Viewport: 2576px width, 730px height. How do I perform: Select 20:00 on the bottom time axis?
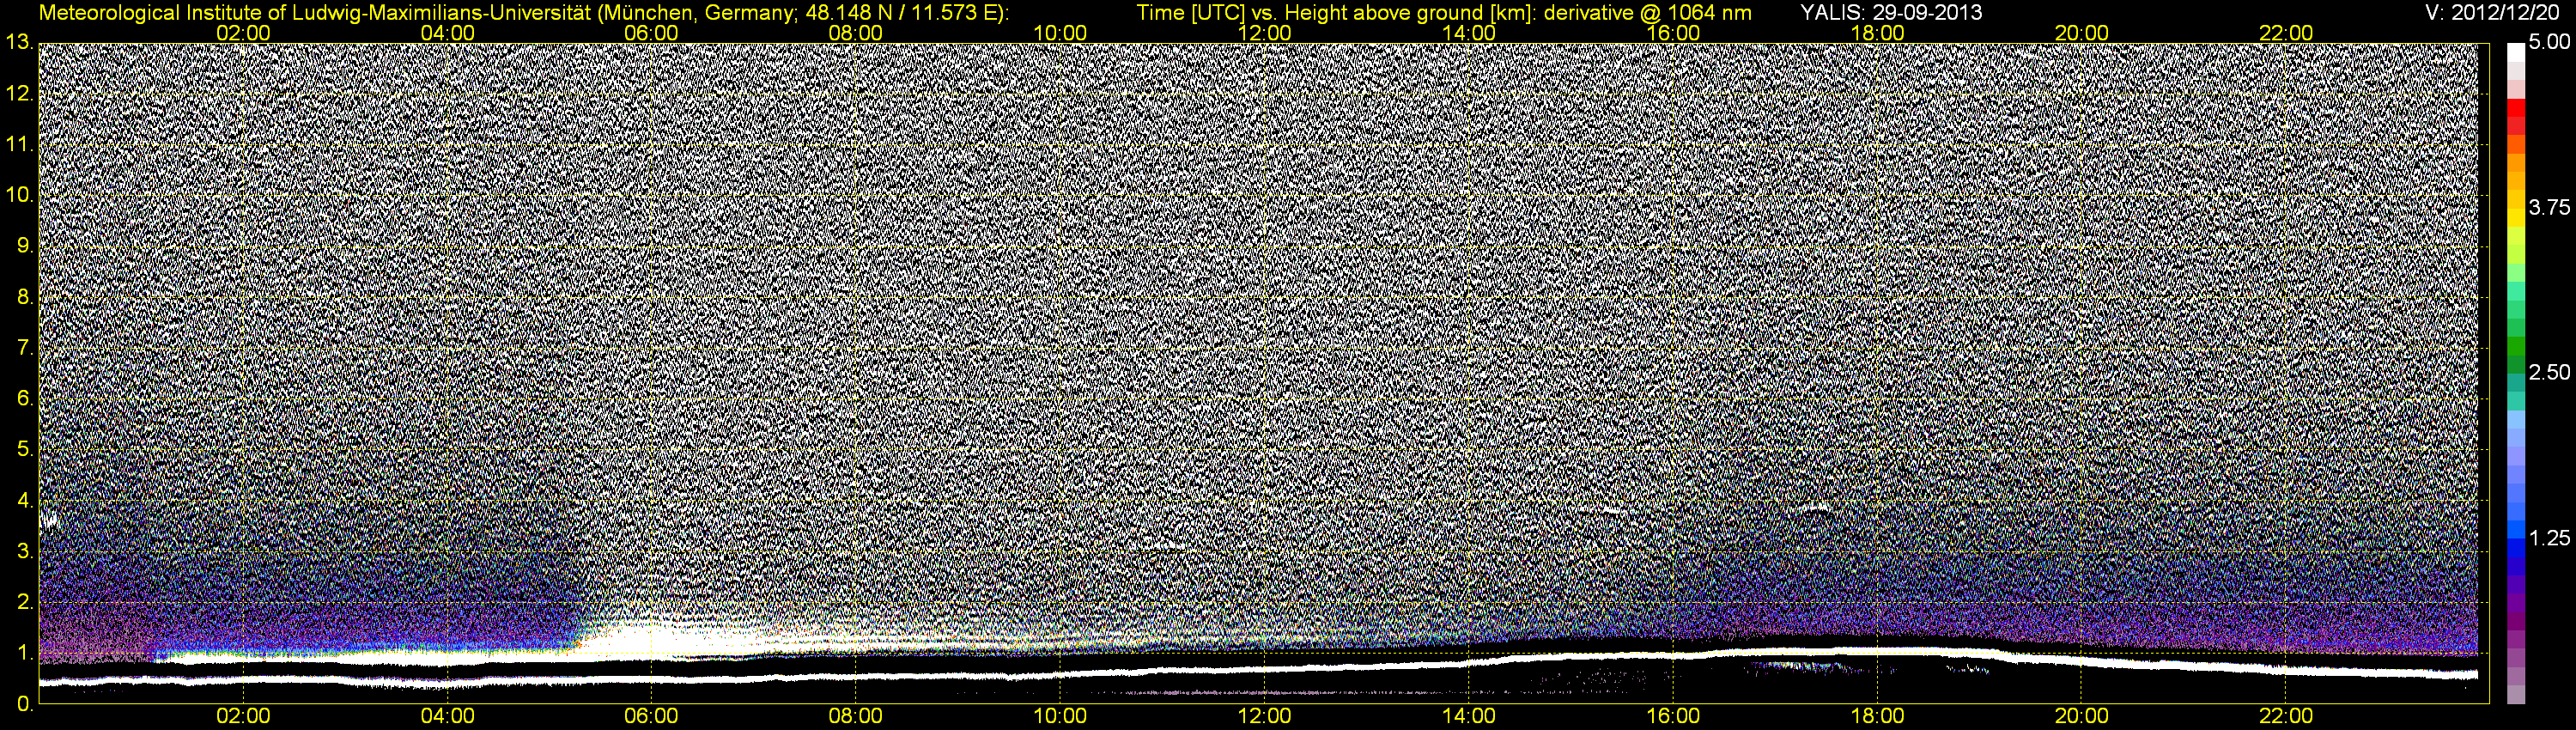[x=2082, y=717]
